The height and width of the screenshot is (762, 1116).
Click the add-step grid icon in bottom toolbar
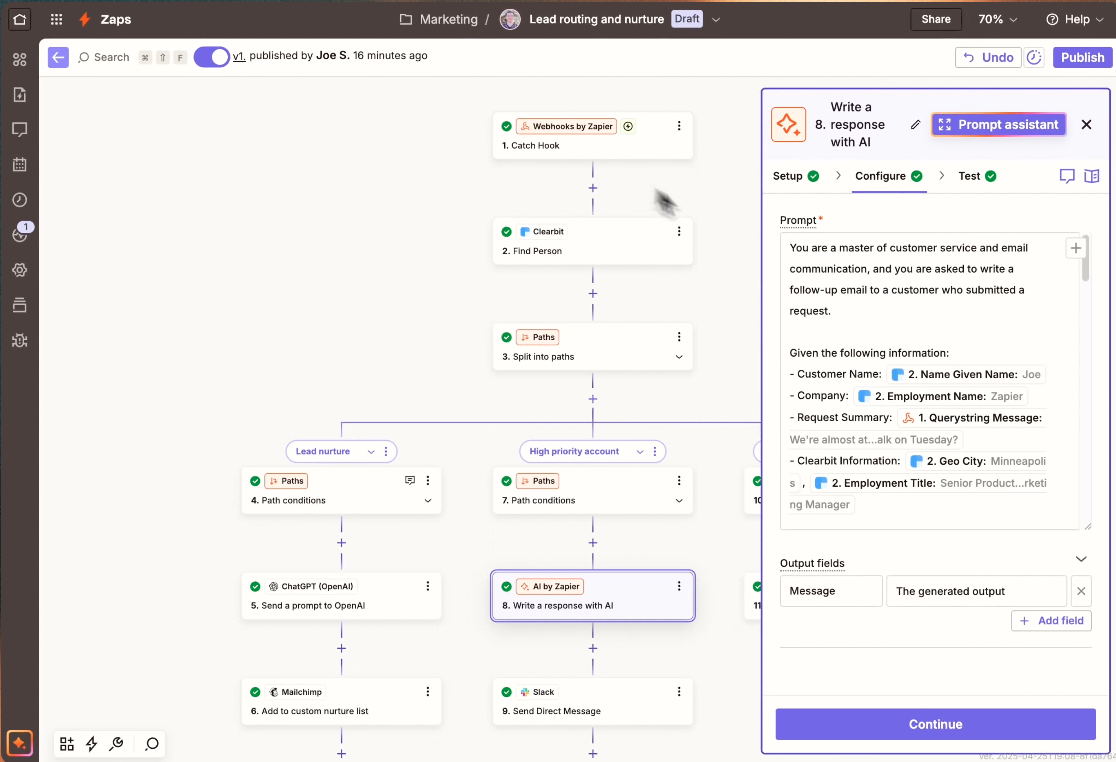click(x=67, y=744)
